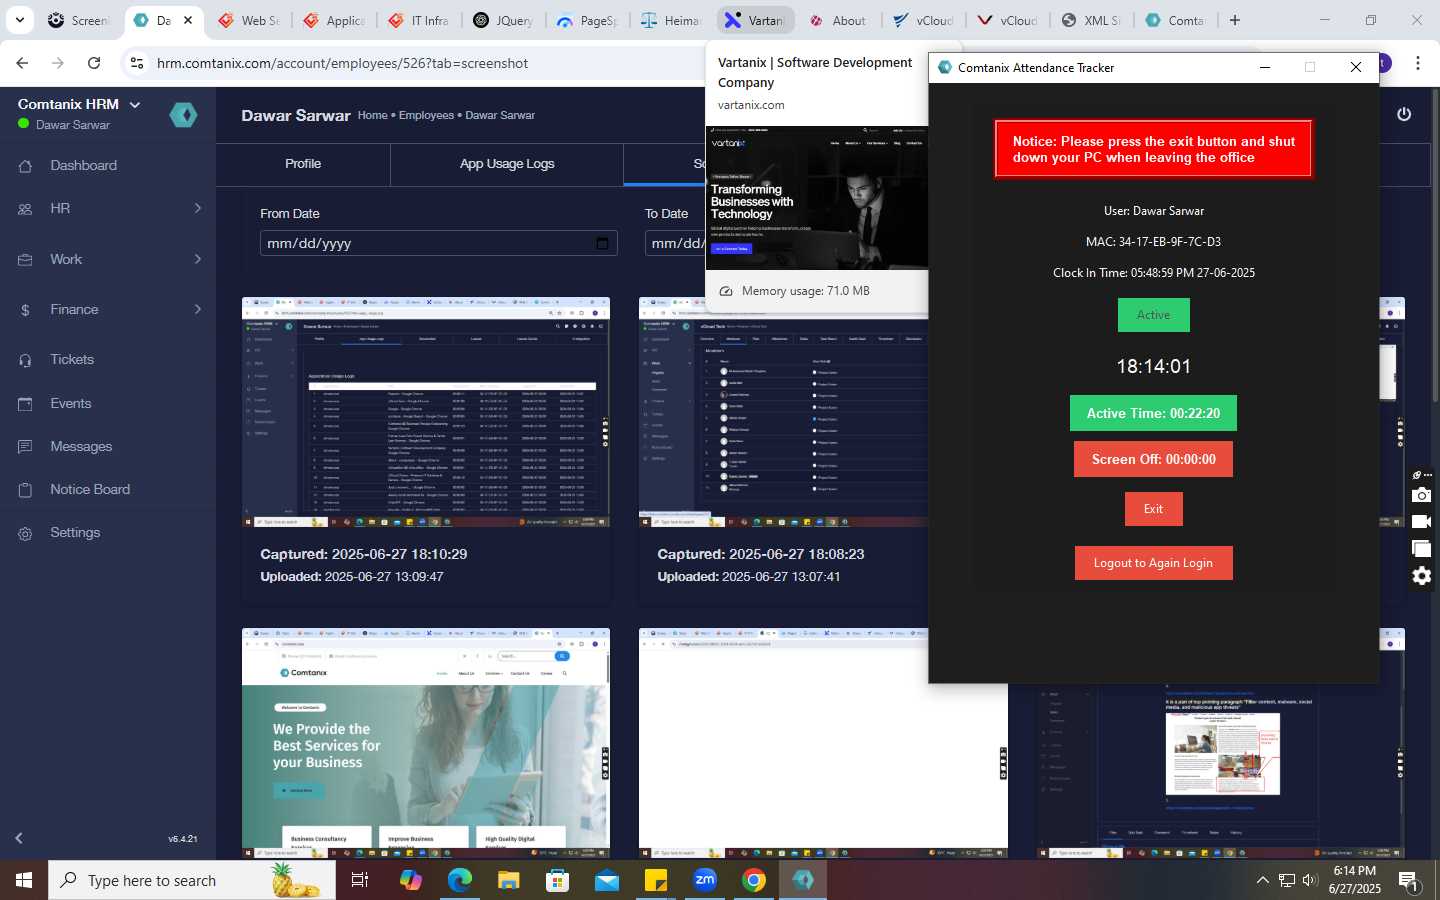Click the Active Time button in tracker
This screenshot has width=1440, height=900.
click(1153, 413)
